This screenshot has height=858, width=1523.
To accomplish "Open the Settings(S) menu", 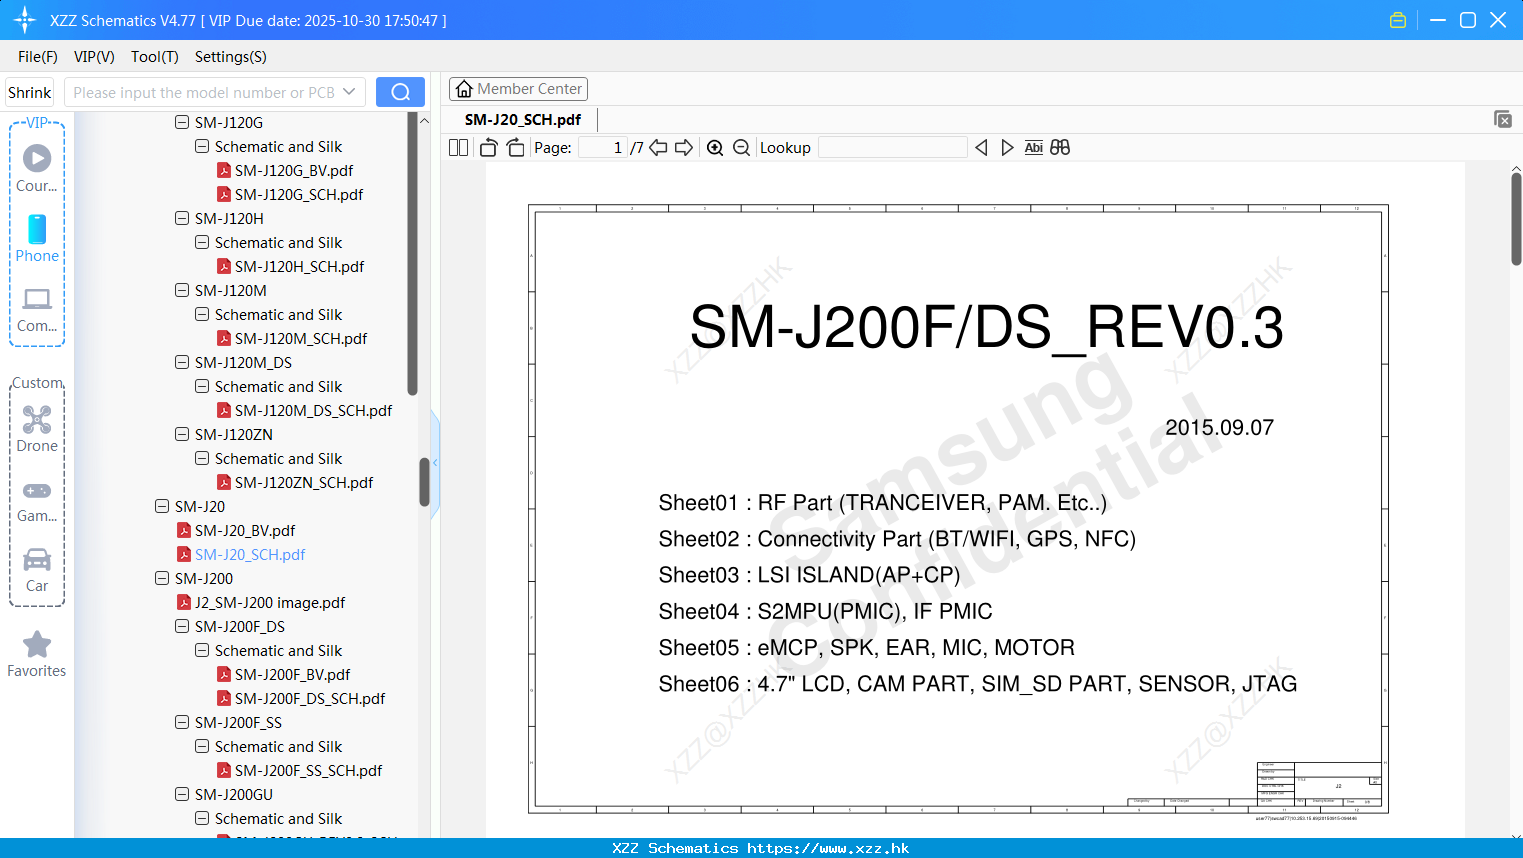I will tap(231, 57).
